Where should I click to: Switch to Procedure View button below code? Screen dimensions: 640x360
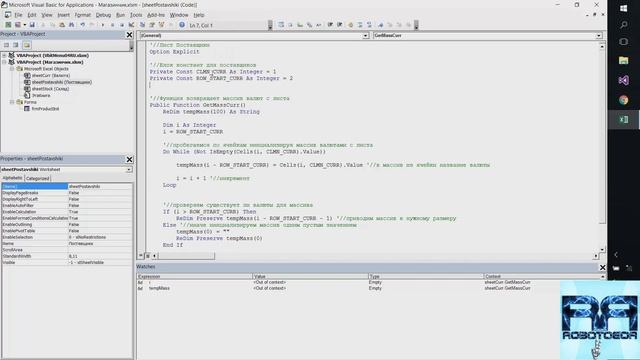(x=141, y=256)
